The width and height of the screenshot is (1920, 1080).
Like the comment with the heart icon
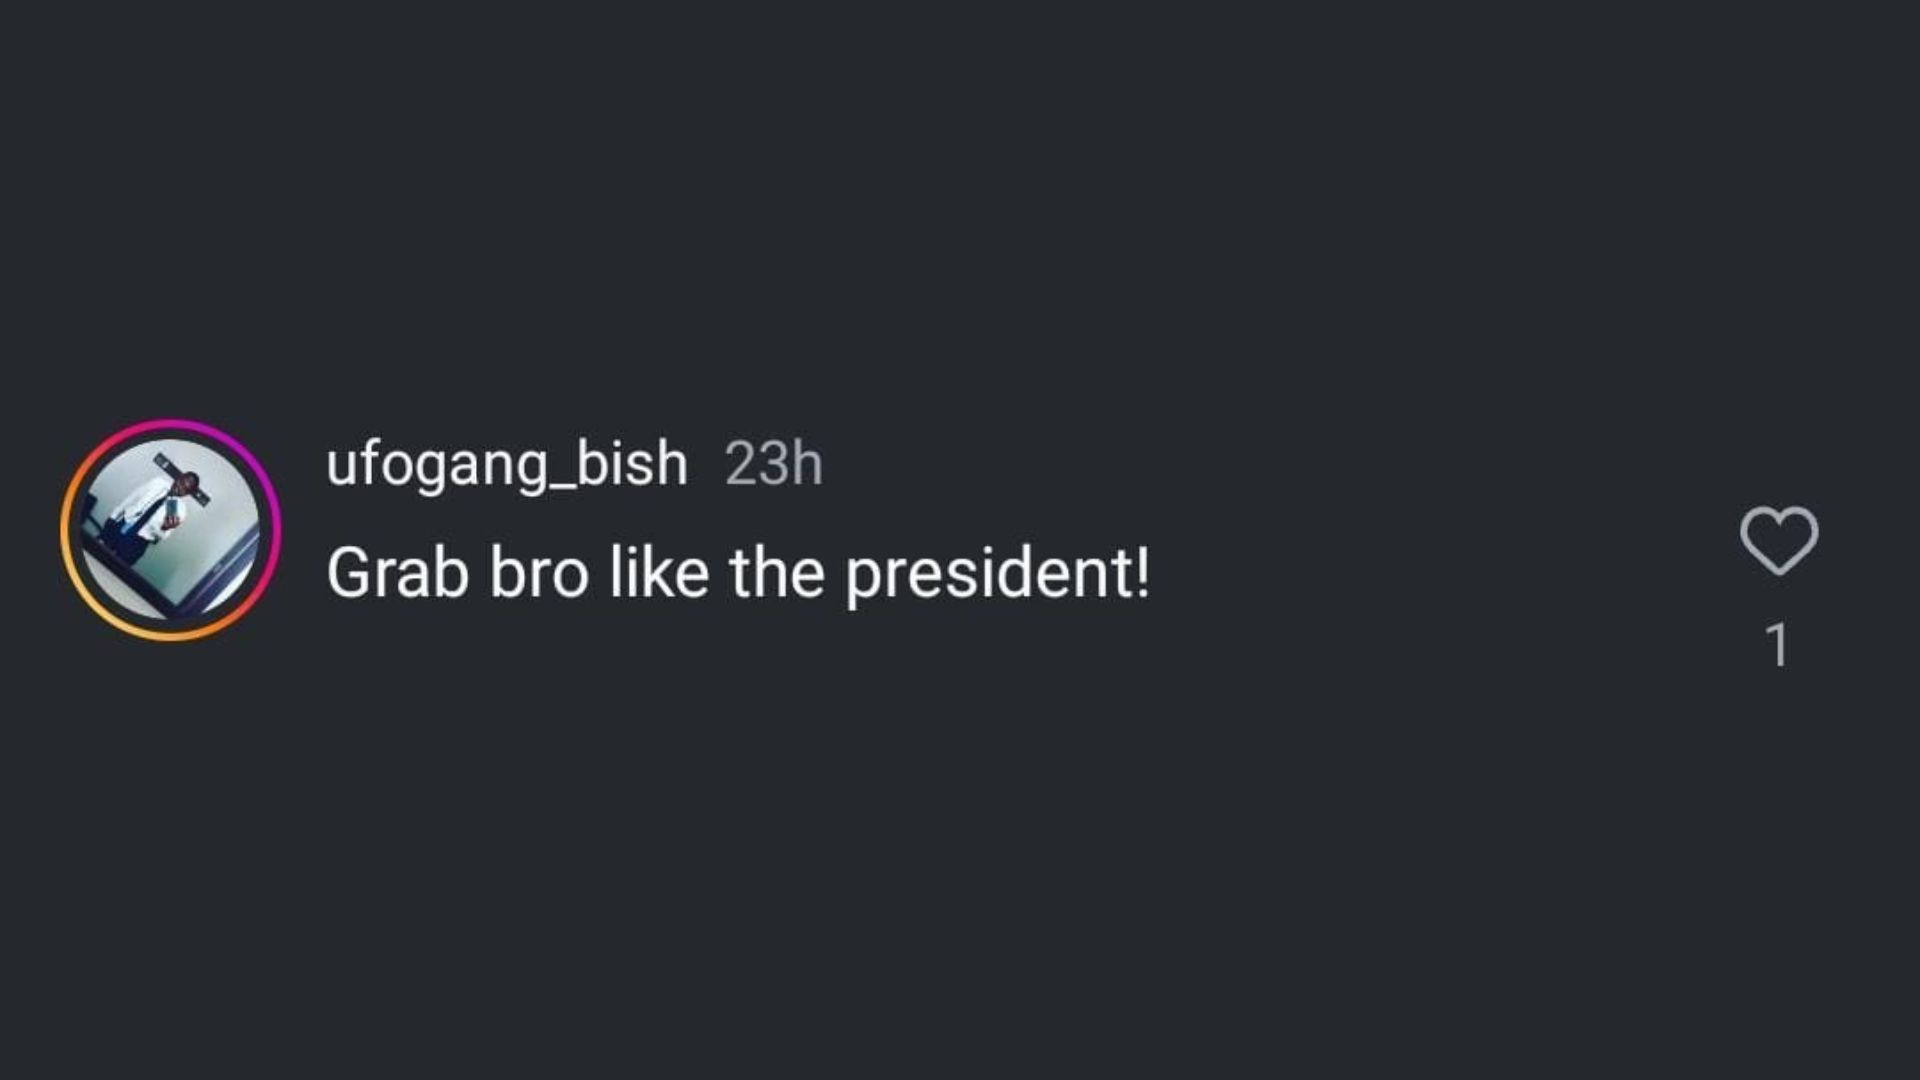pos(1779,540)
